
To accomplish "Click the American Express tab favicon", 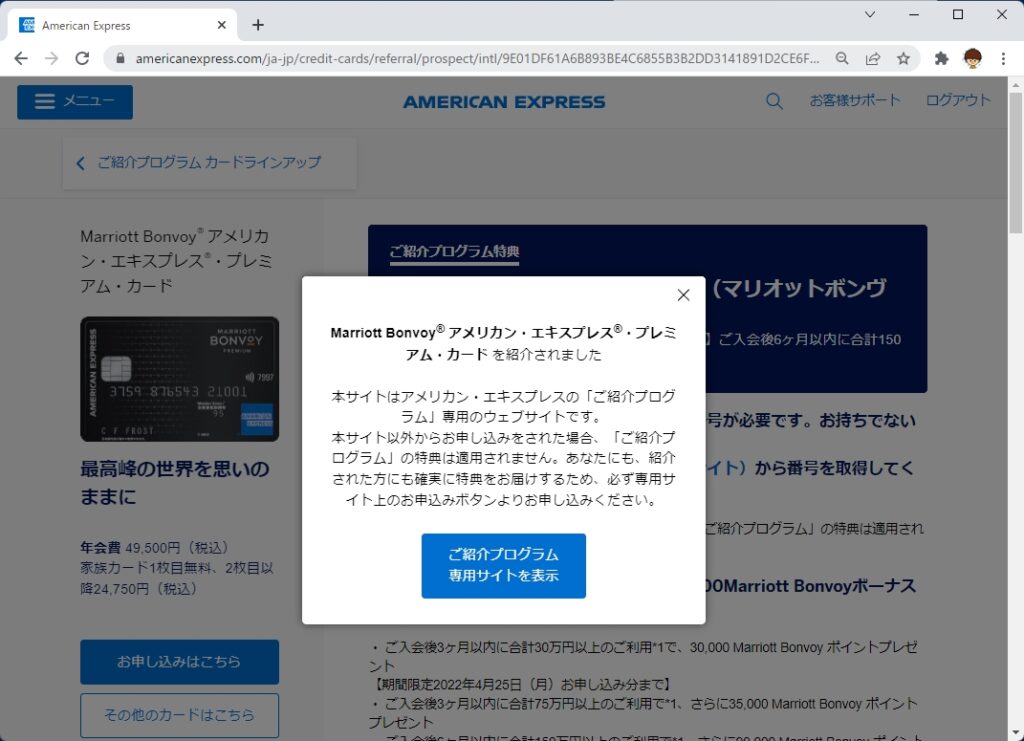I will [27, 25].
